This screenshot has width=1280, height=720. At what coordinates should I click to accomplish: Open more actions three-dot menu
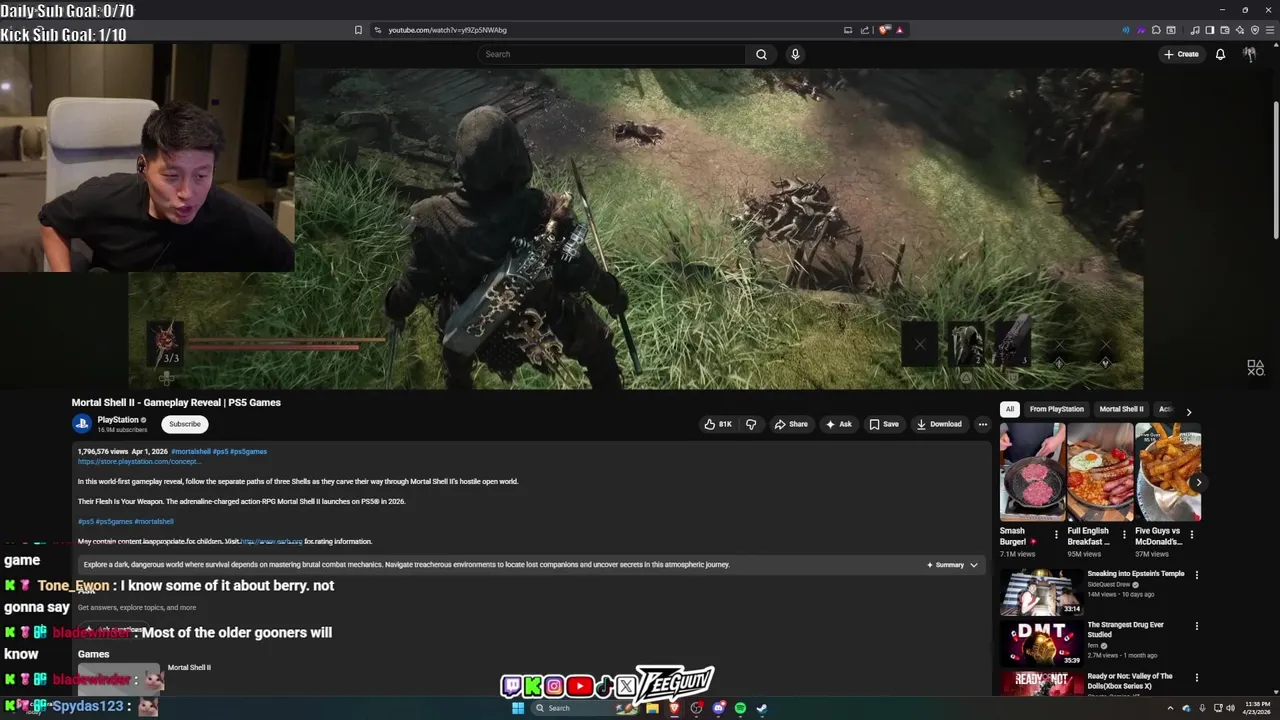[982, 424]
